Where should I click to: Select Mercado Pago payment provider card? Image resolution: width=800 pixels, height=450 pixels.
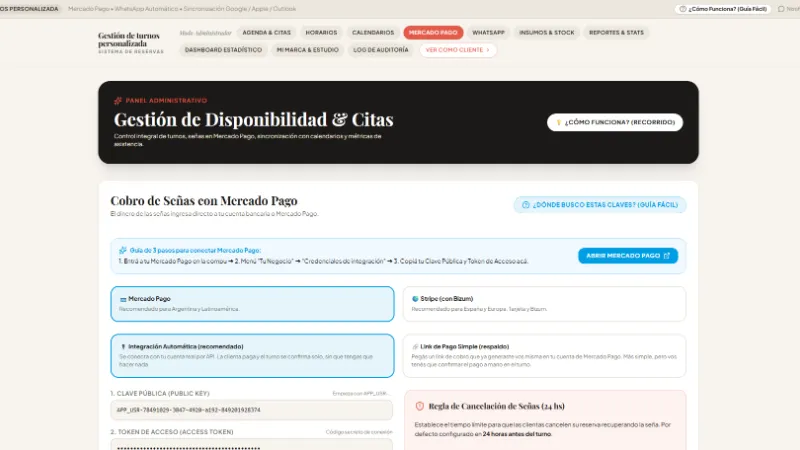(253, 304)
